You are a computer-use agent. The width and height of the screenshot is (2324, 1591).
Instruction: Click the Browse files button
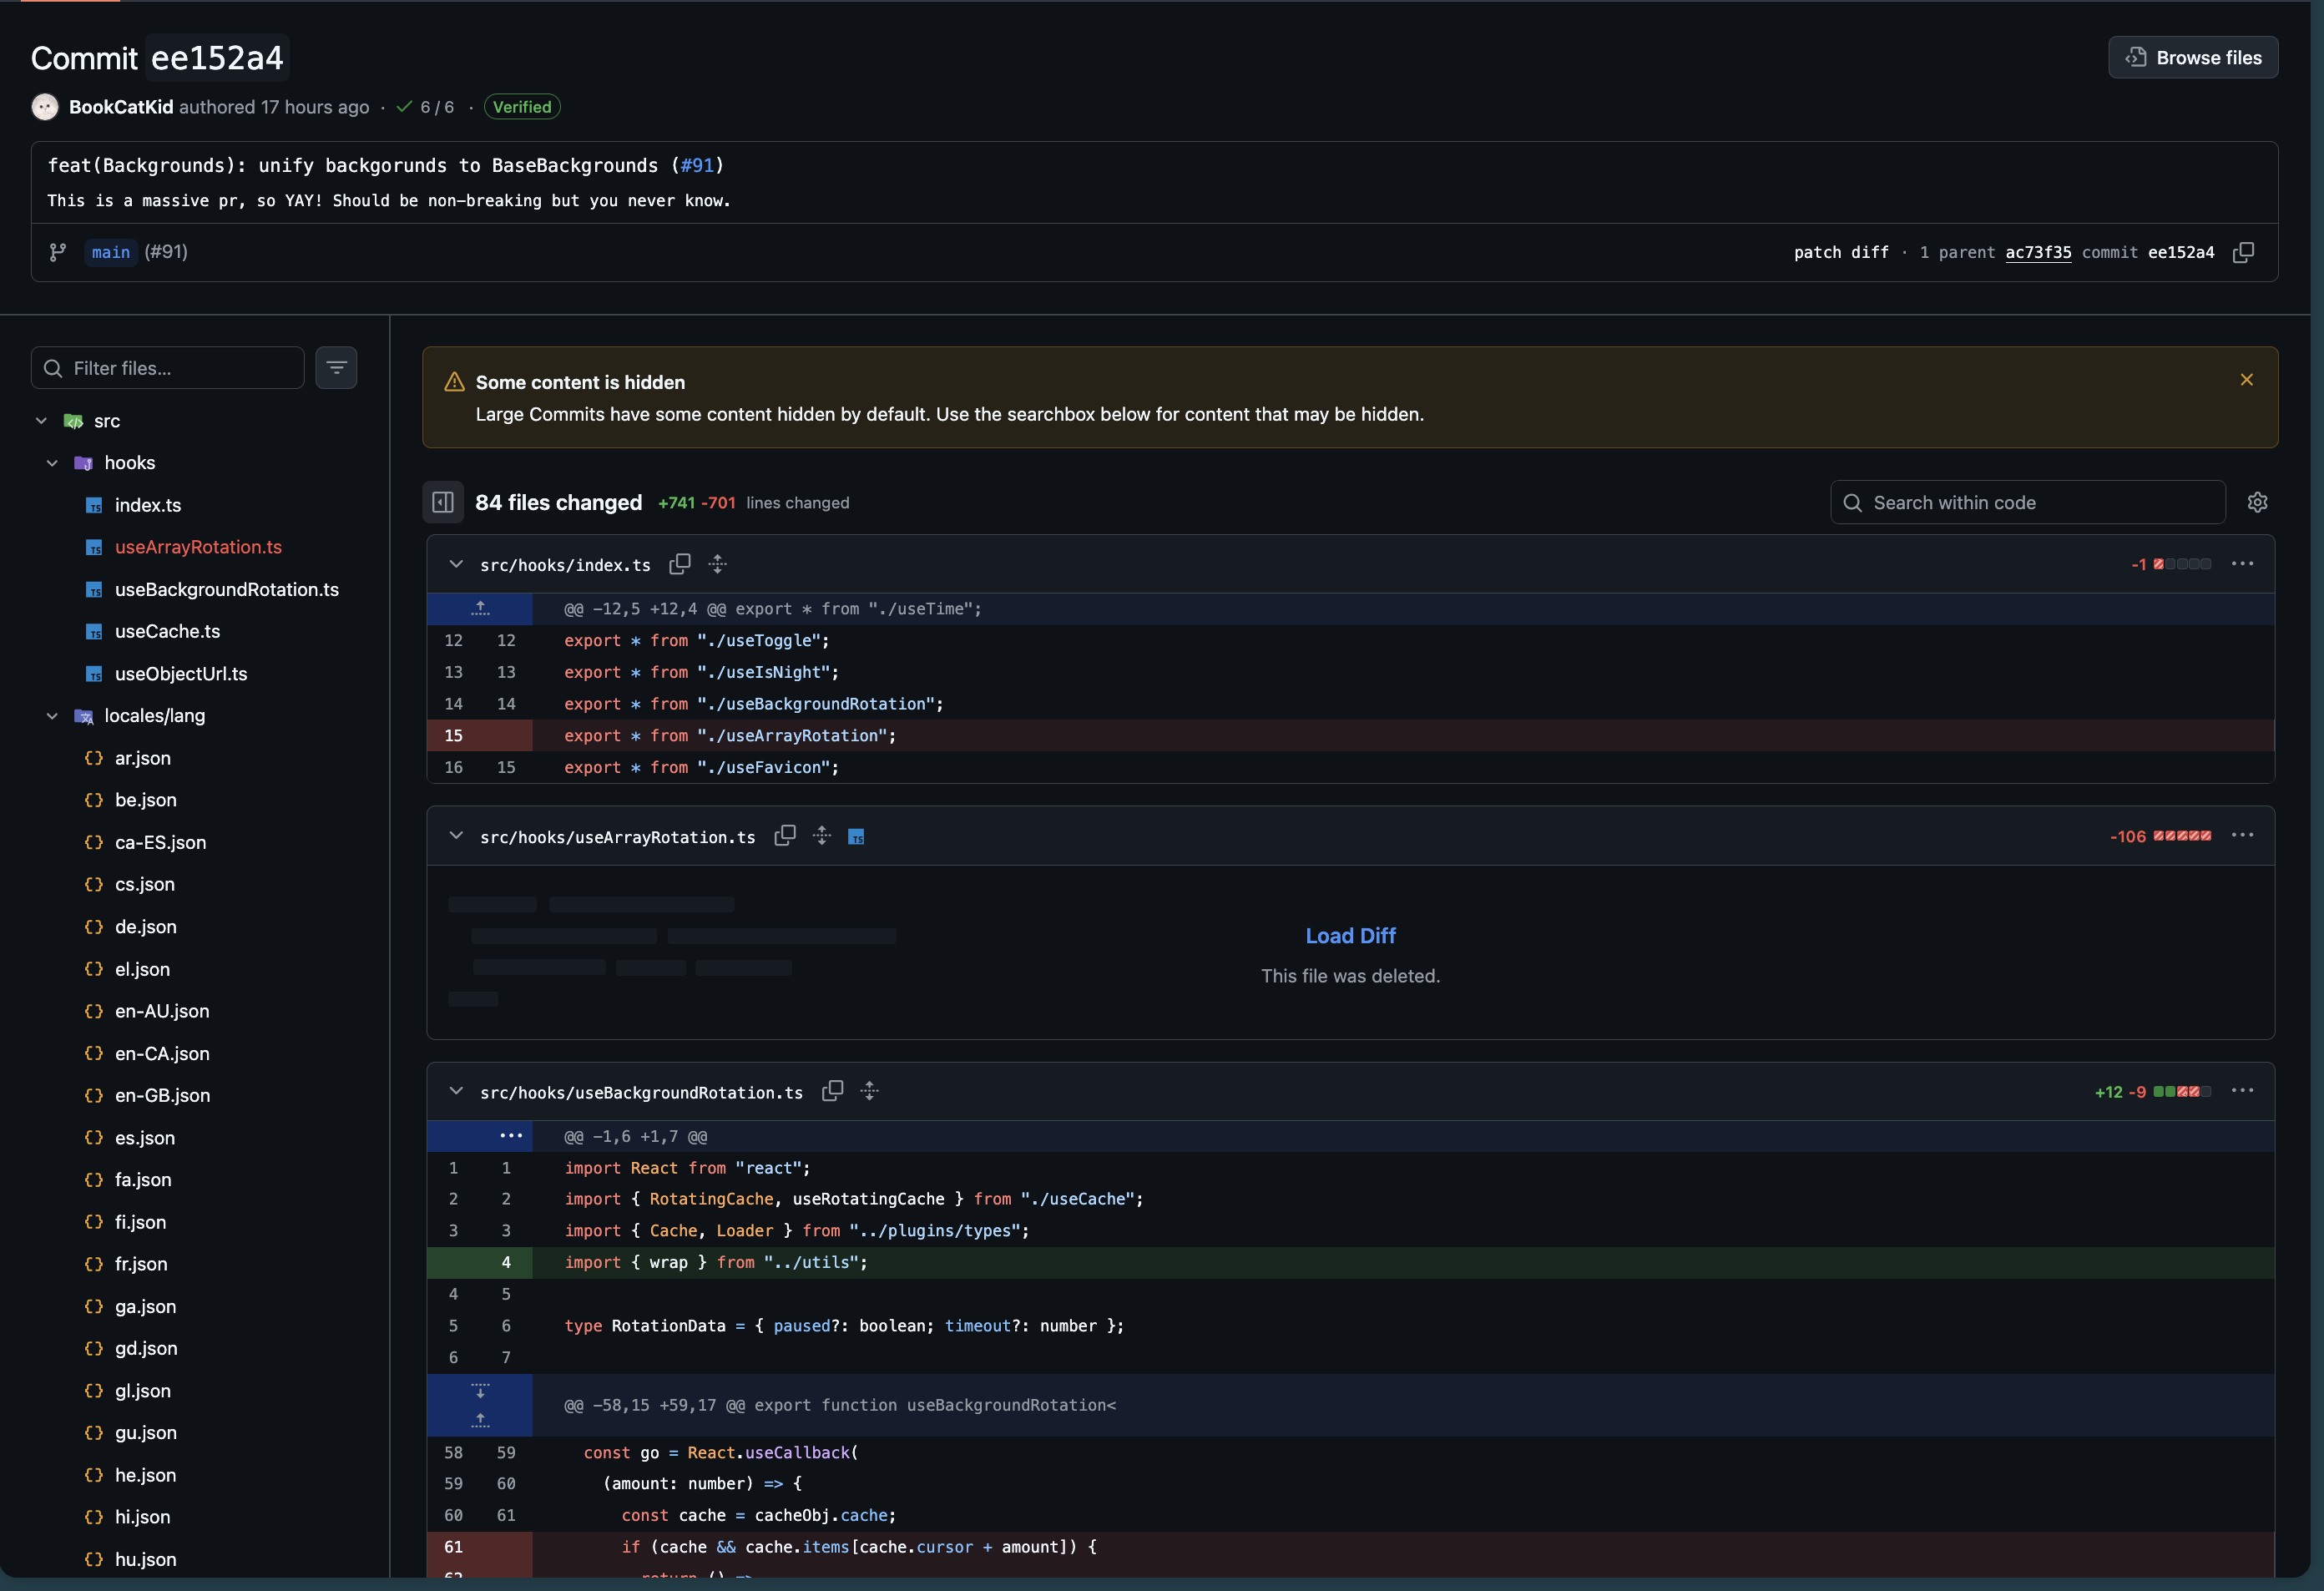pos(2192,58)
